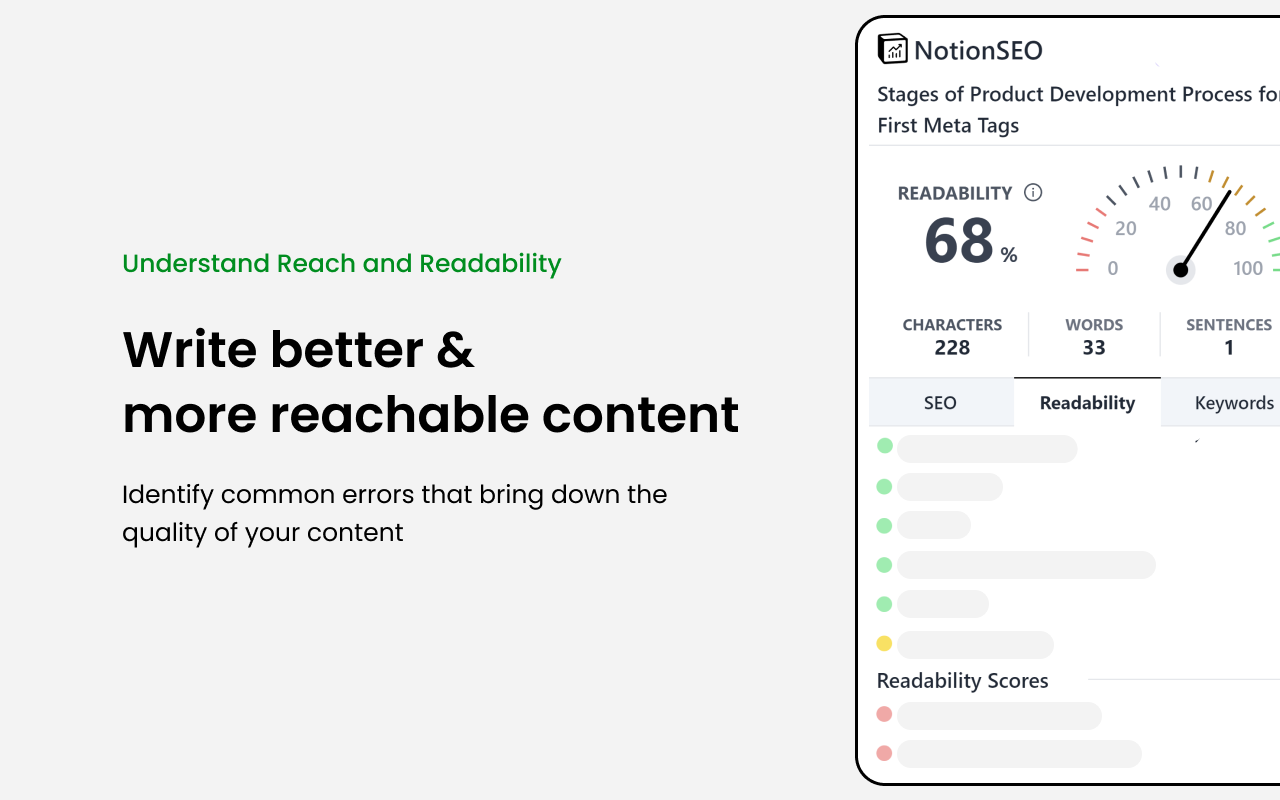Viewport: 1280px width, 800px height.
Task: Select the Readability tab
Action: (1087, 402)
